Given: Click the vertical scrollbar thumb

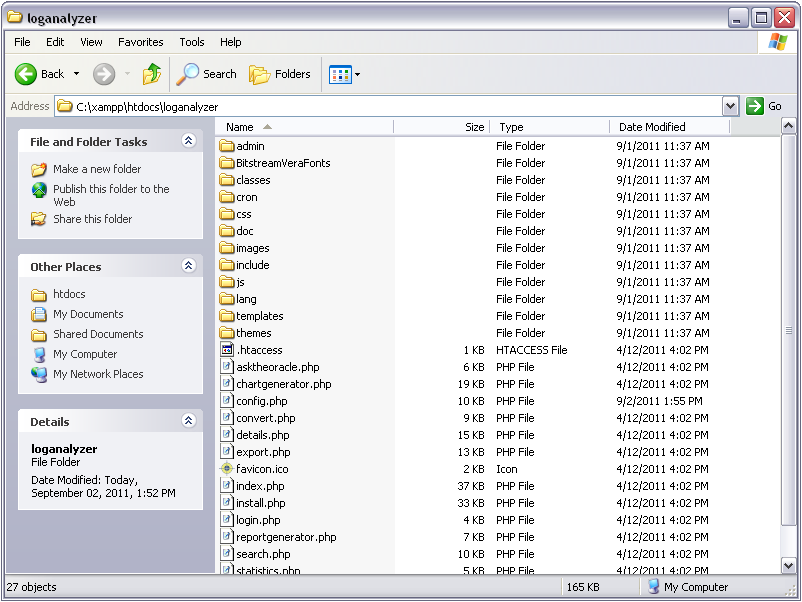Looking at the screenshot, I should pyautogui.click(x=788, y=330).
